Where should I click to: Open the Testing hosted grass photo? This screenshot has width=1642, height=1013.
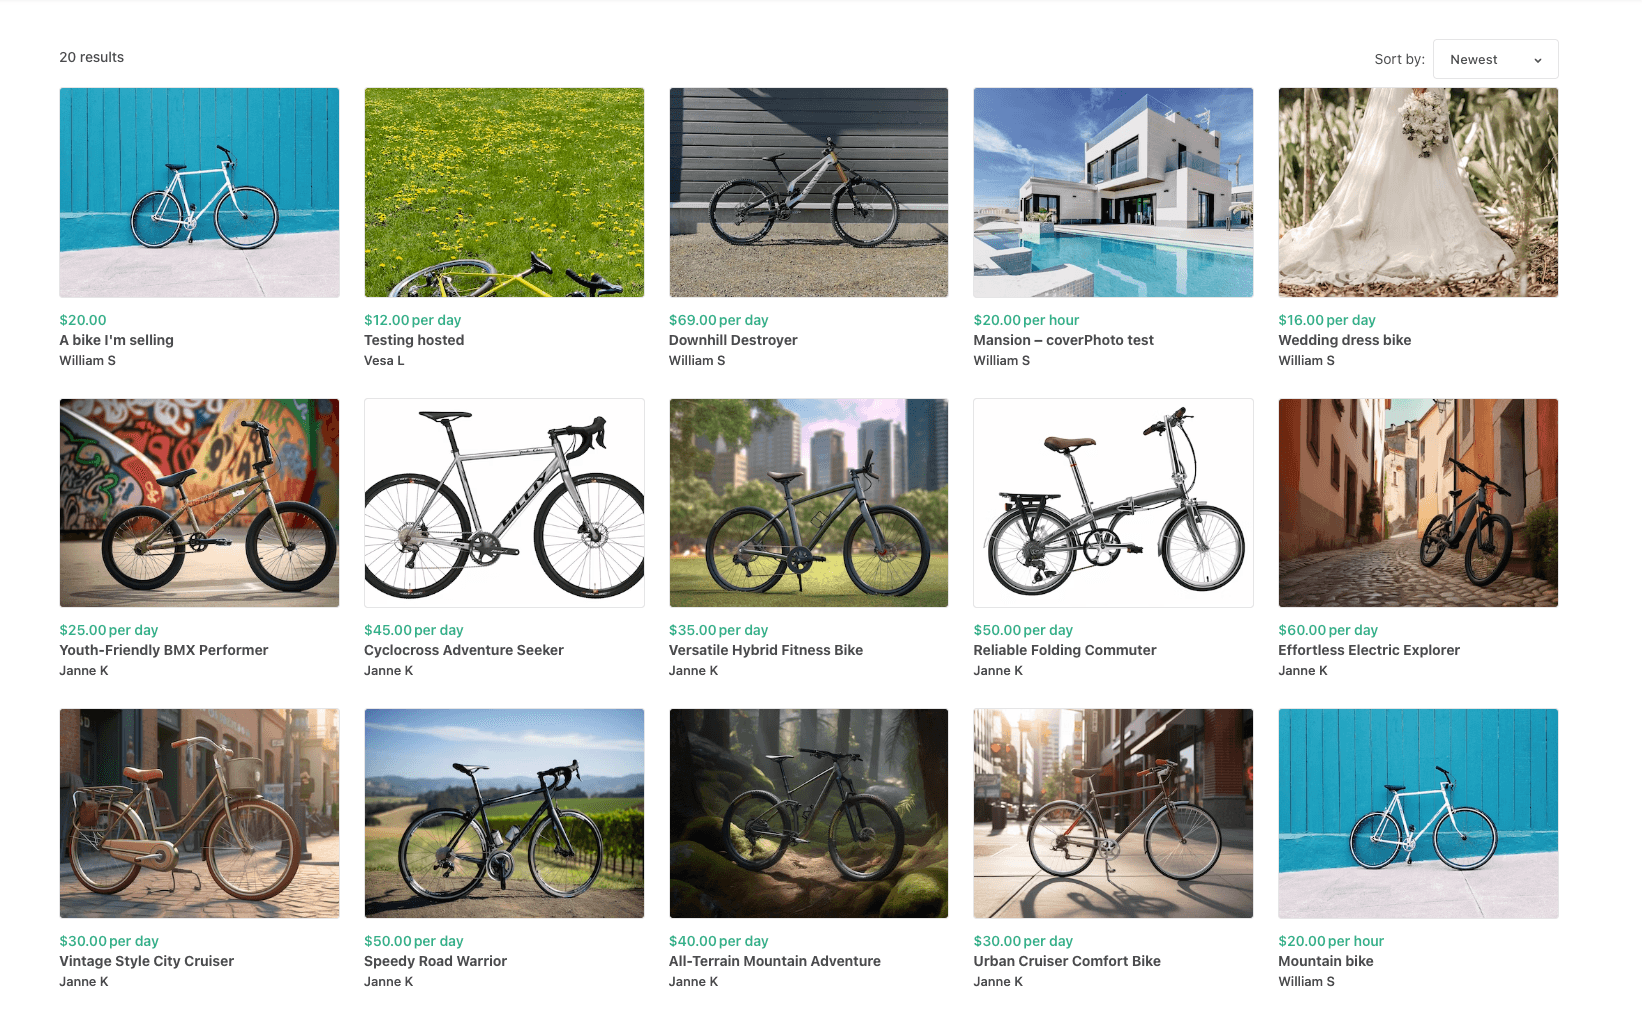(504, 192)
